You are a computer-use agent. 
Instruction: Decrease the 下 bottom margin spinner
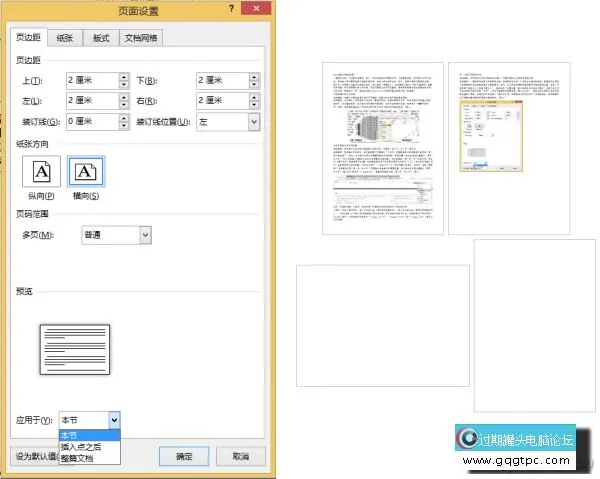tap(254, 85)
